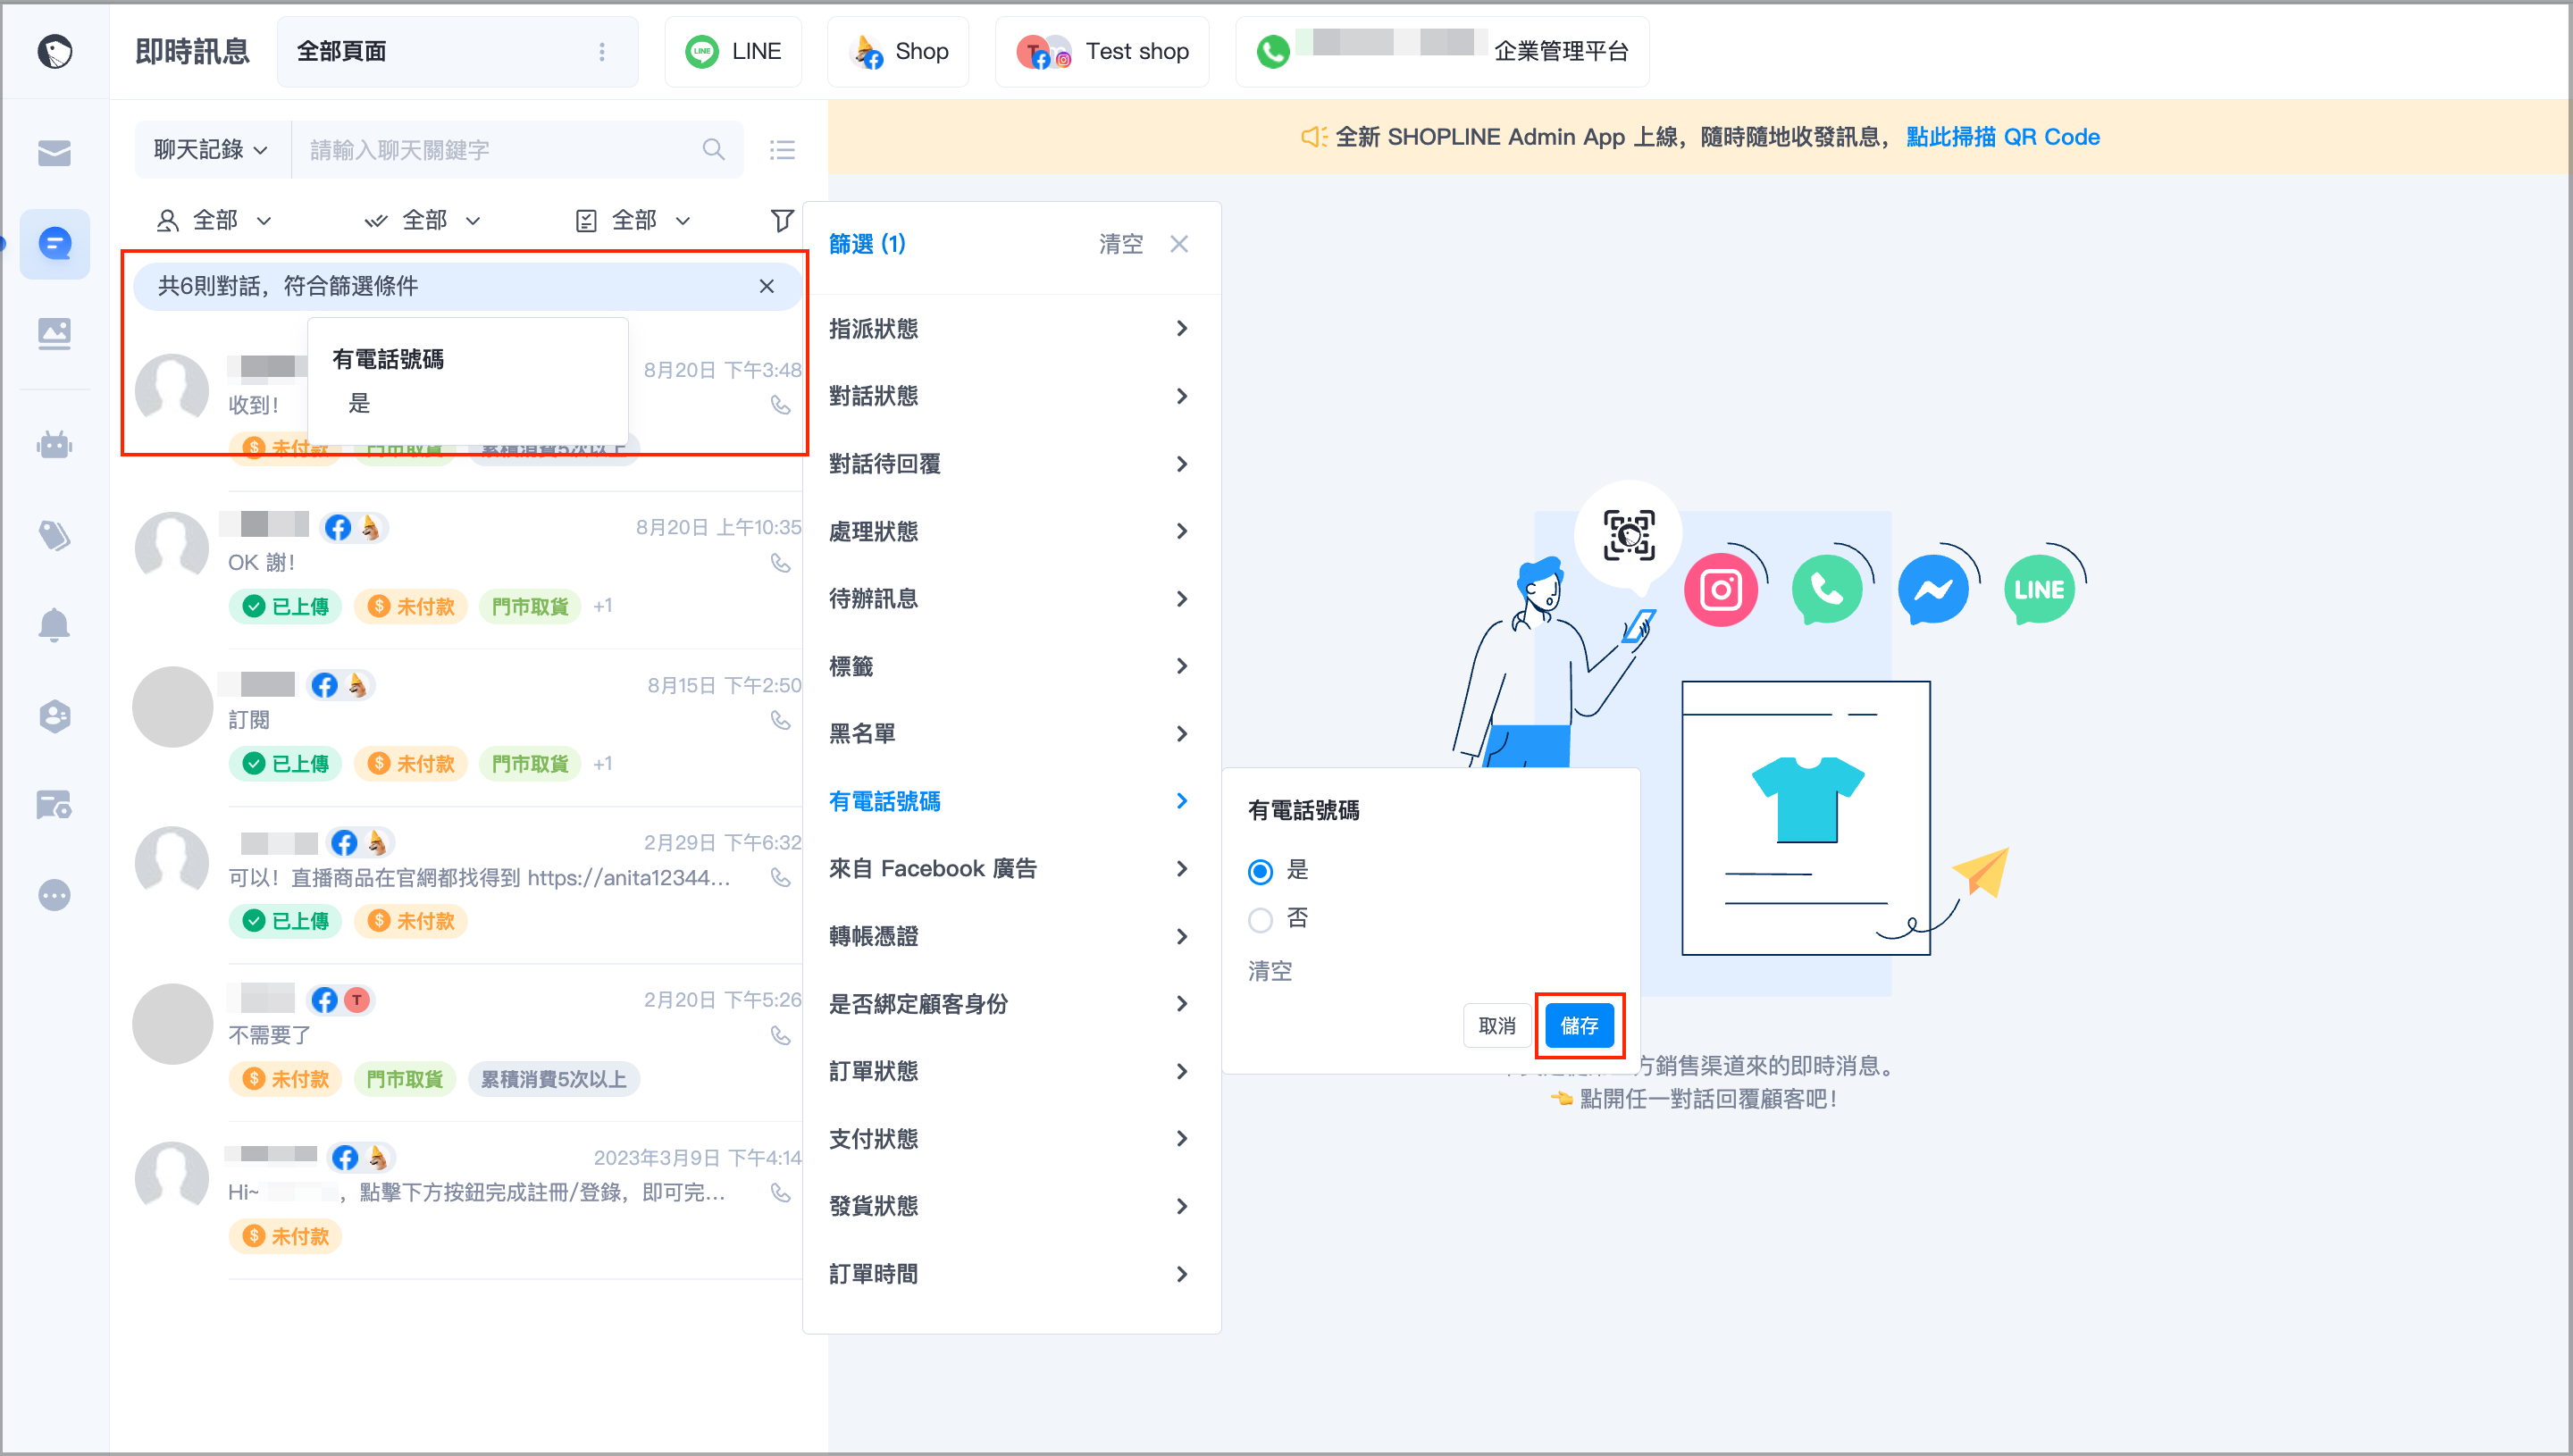2573x1456 pixels.
Task: Expand the 處理狀態 filter
Action: [x=1010, y=531]
